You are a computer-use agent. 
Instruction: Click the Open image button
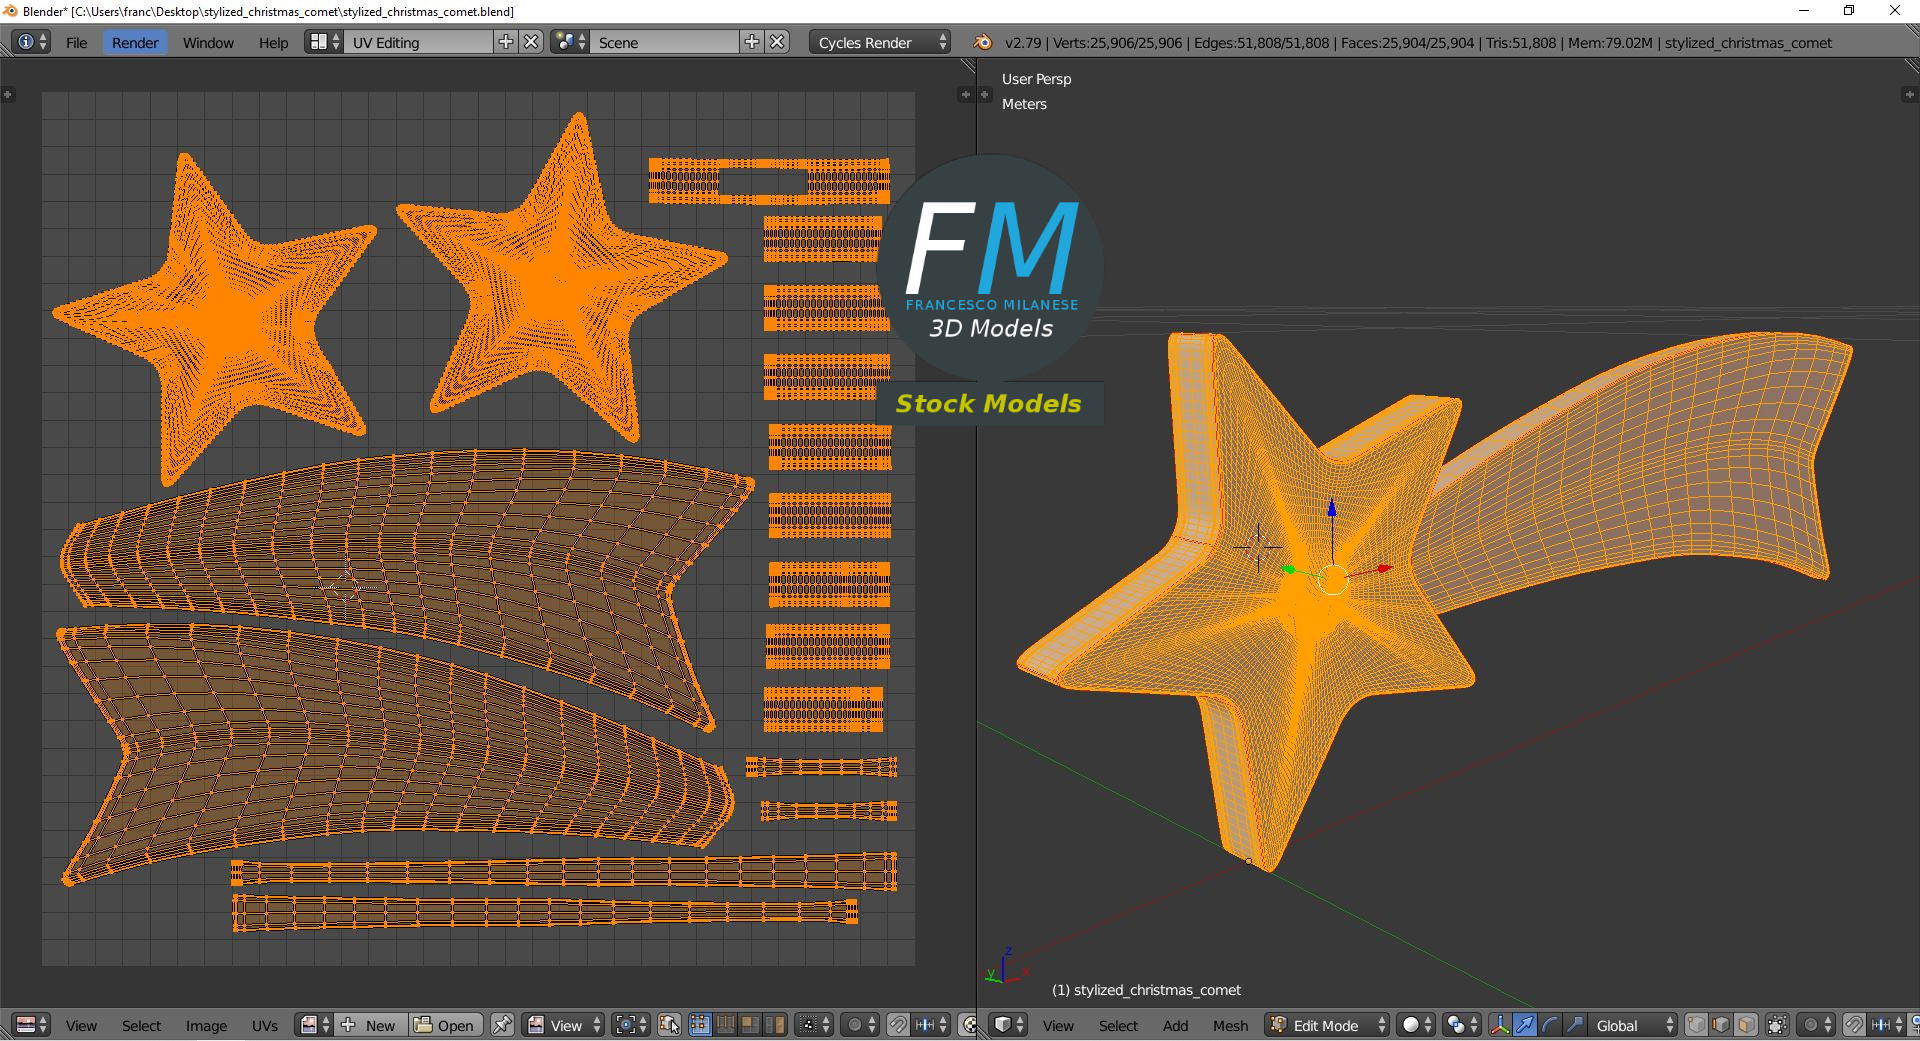445,1025
